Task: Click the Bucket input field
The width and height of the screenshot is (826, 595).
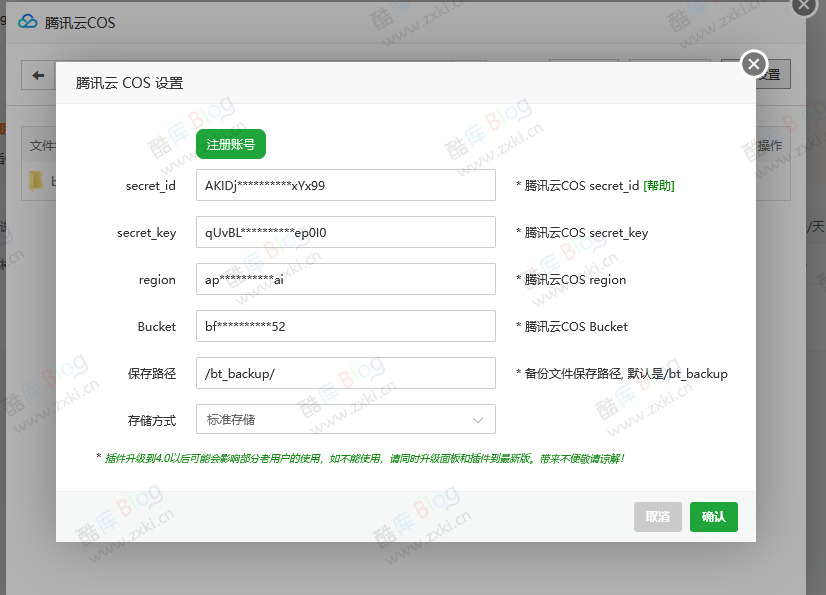Action: tap(345, 326)
